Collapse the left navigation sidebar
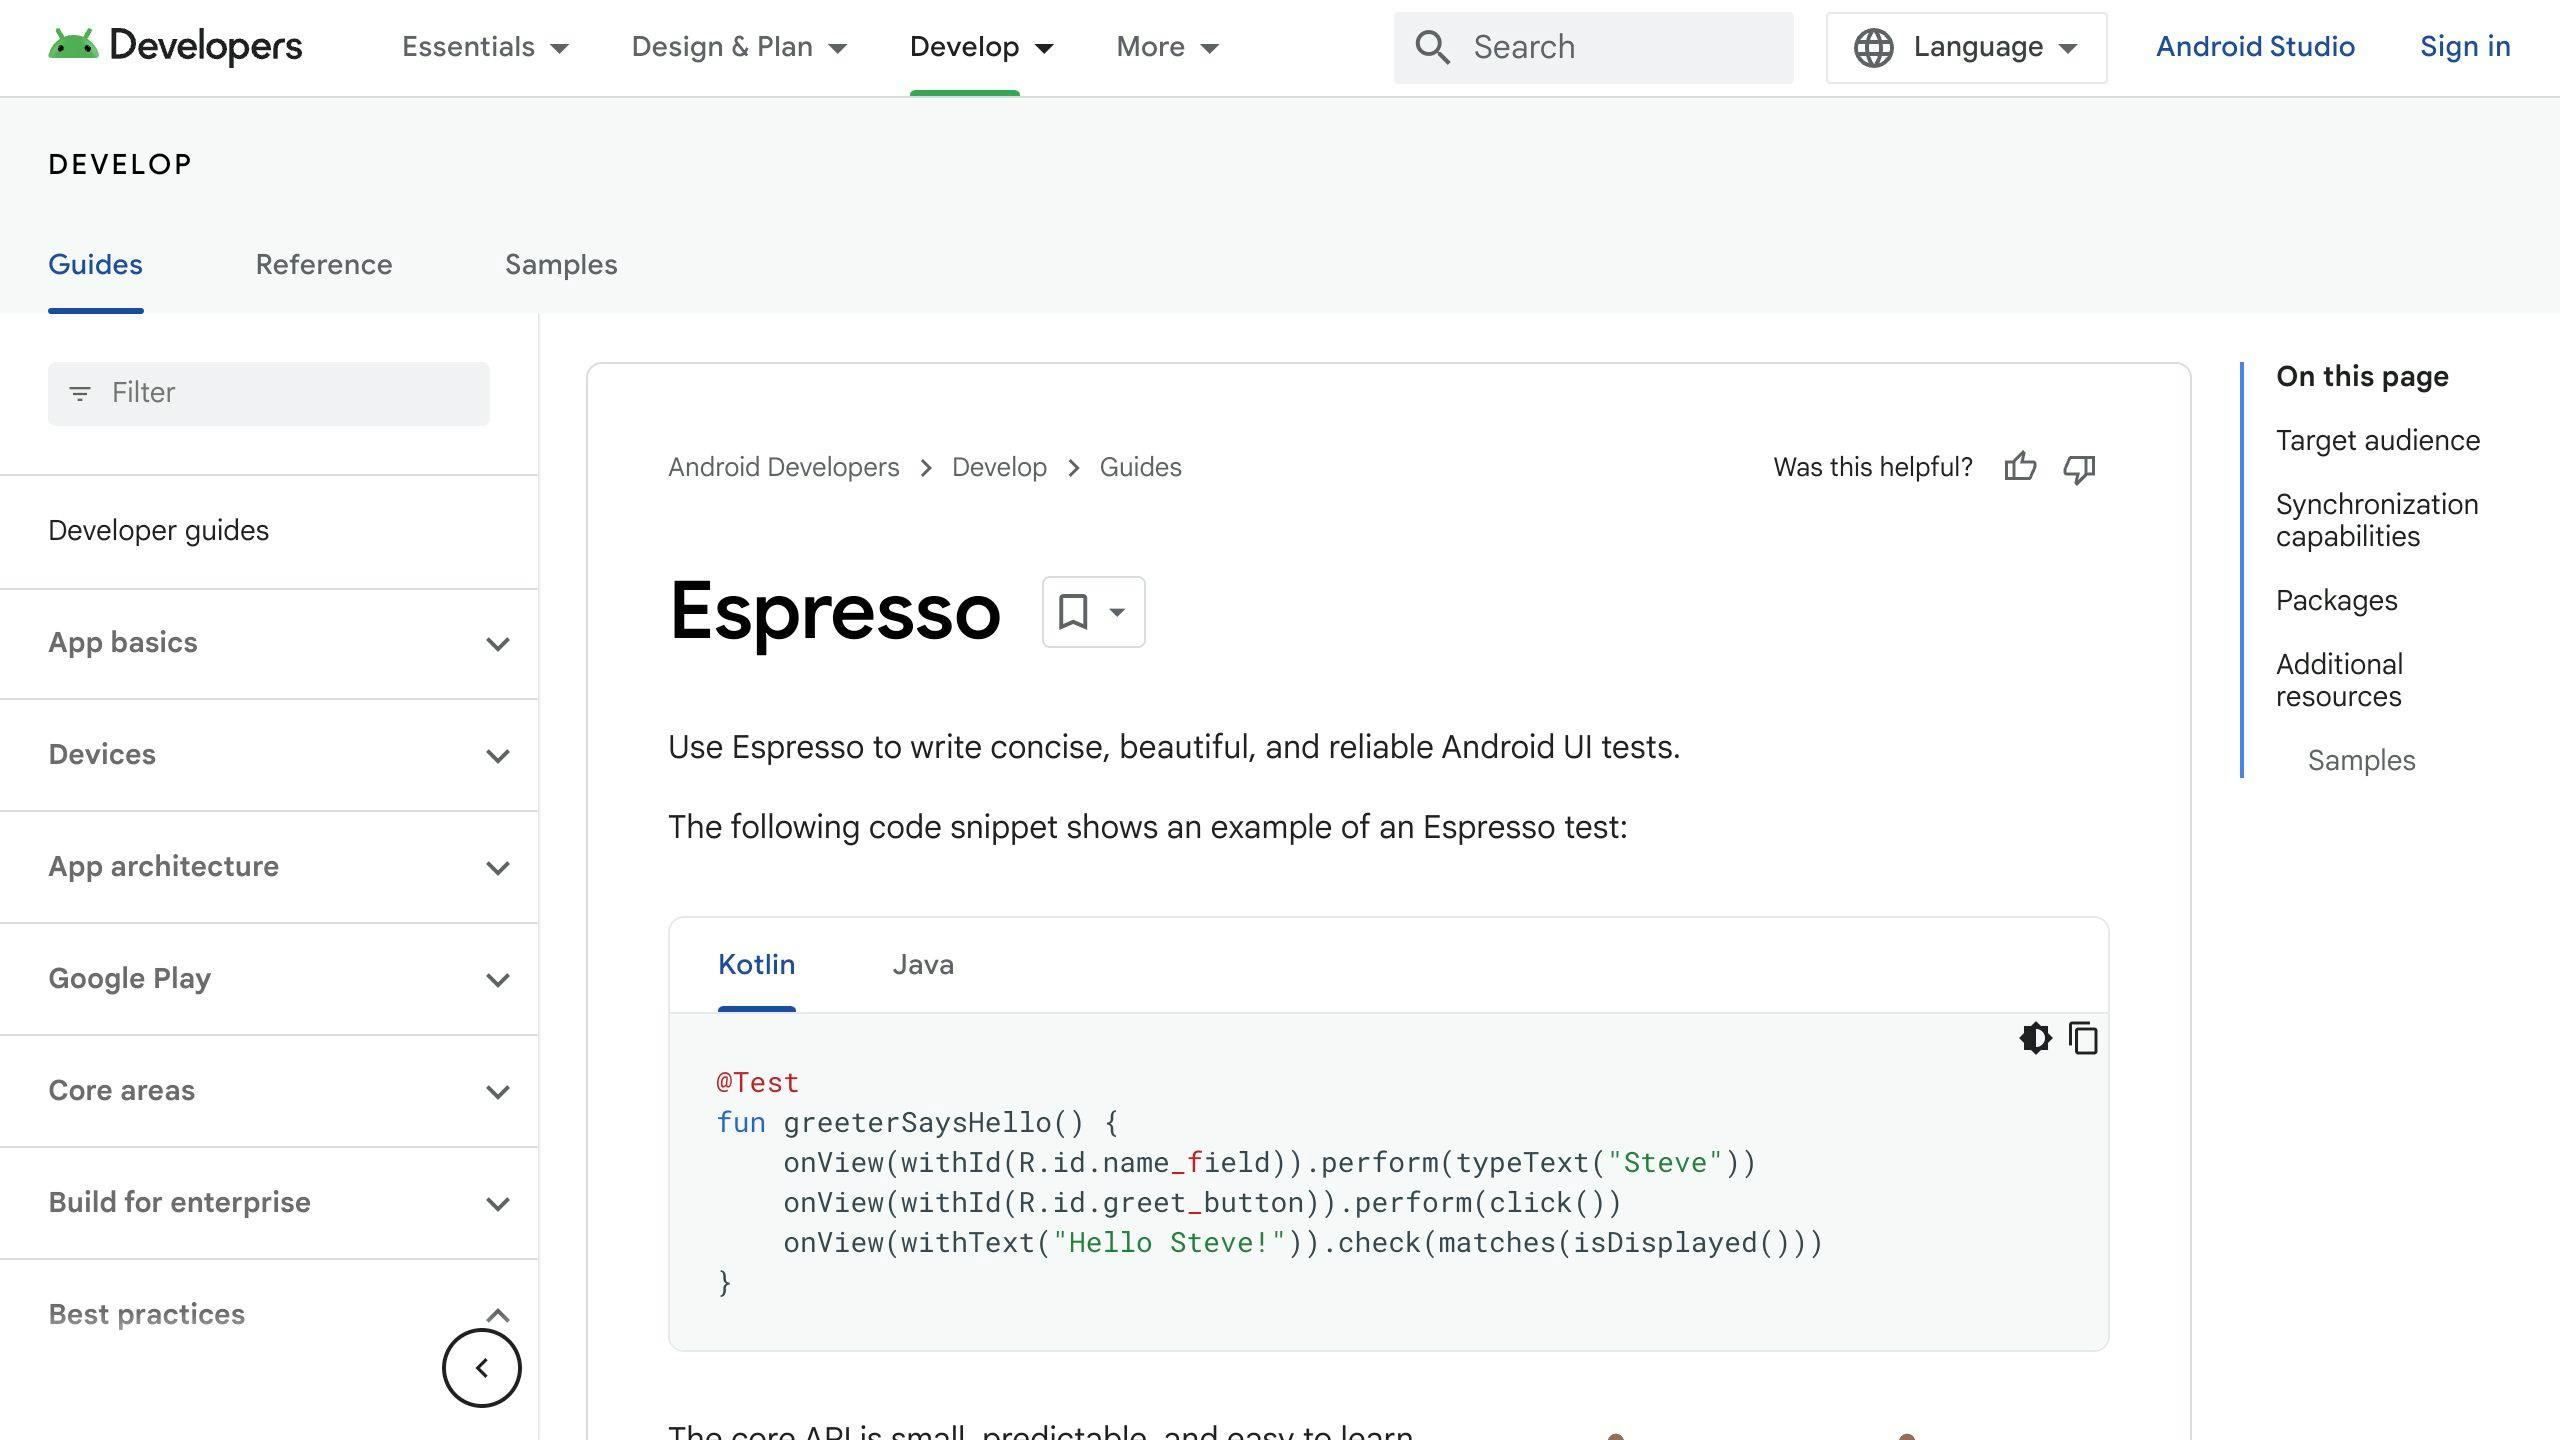The width and height of the screenshot is (2560, 1440). tap(481, 1367)
